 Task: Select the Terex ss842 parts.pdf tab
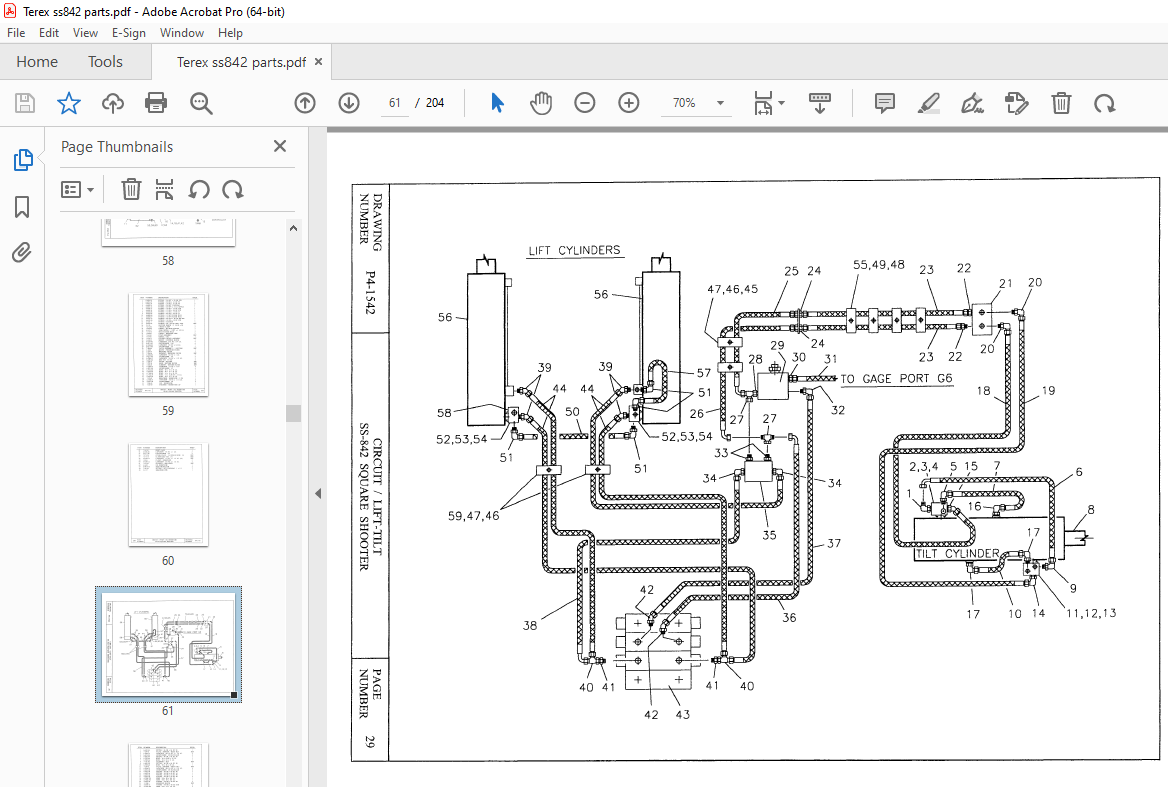point(241,62)
